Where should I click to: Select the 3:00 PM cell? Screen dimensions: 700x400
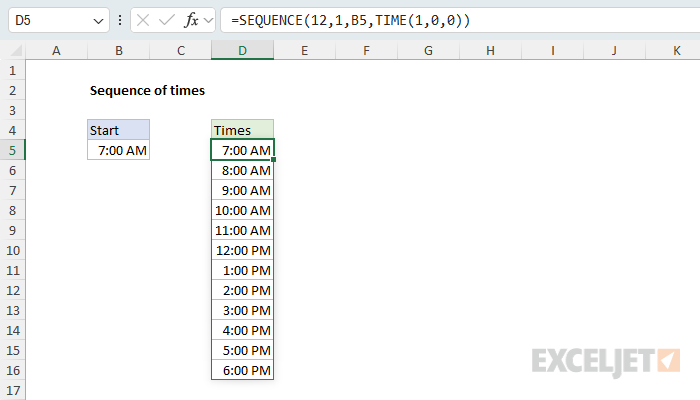[242, 311]
